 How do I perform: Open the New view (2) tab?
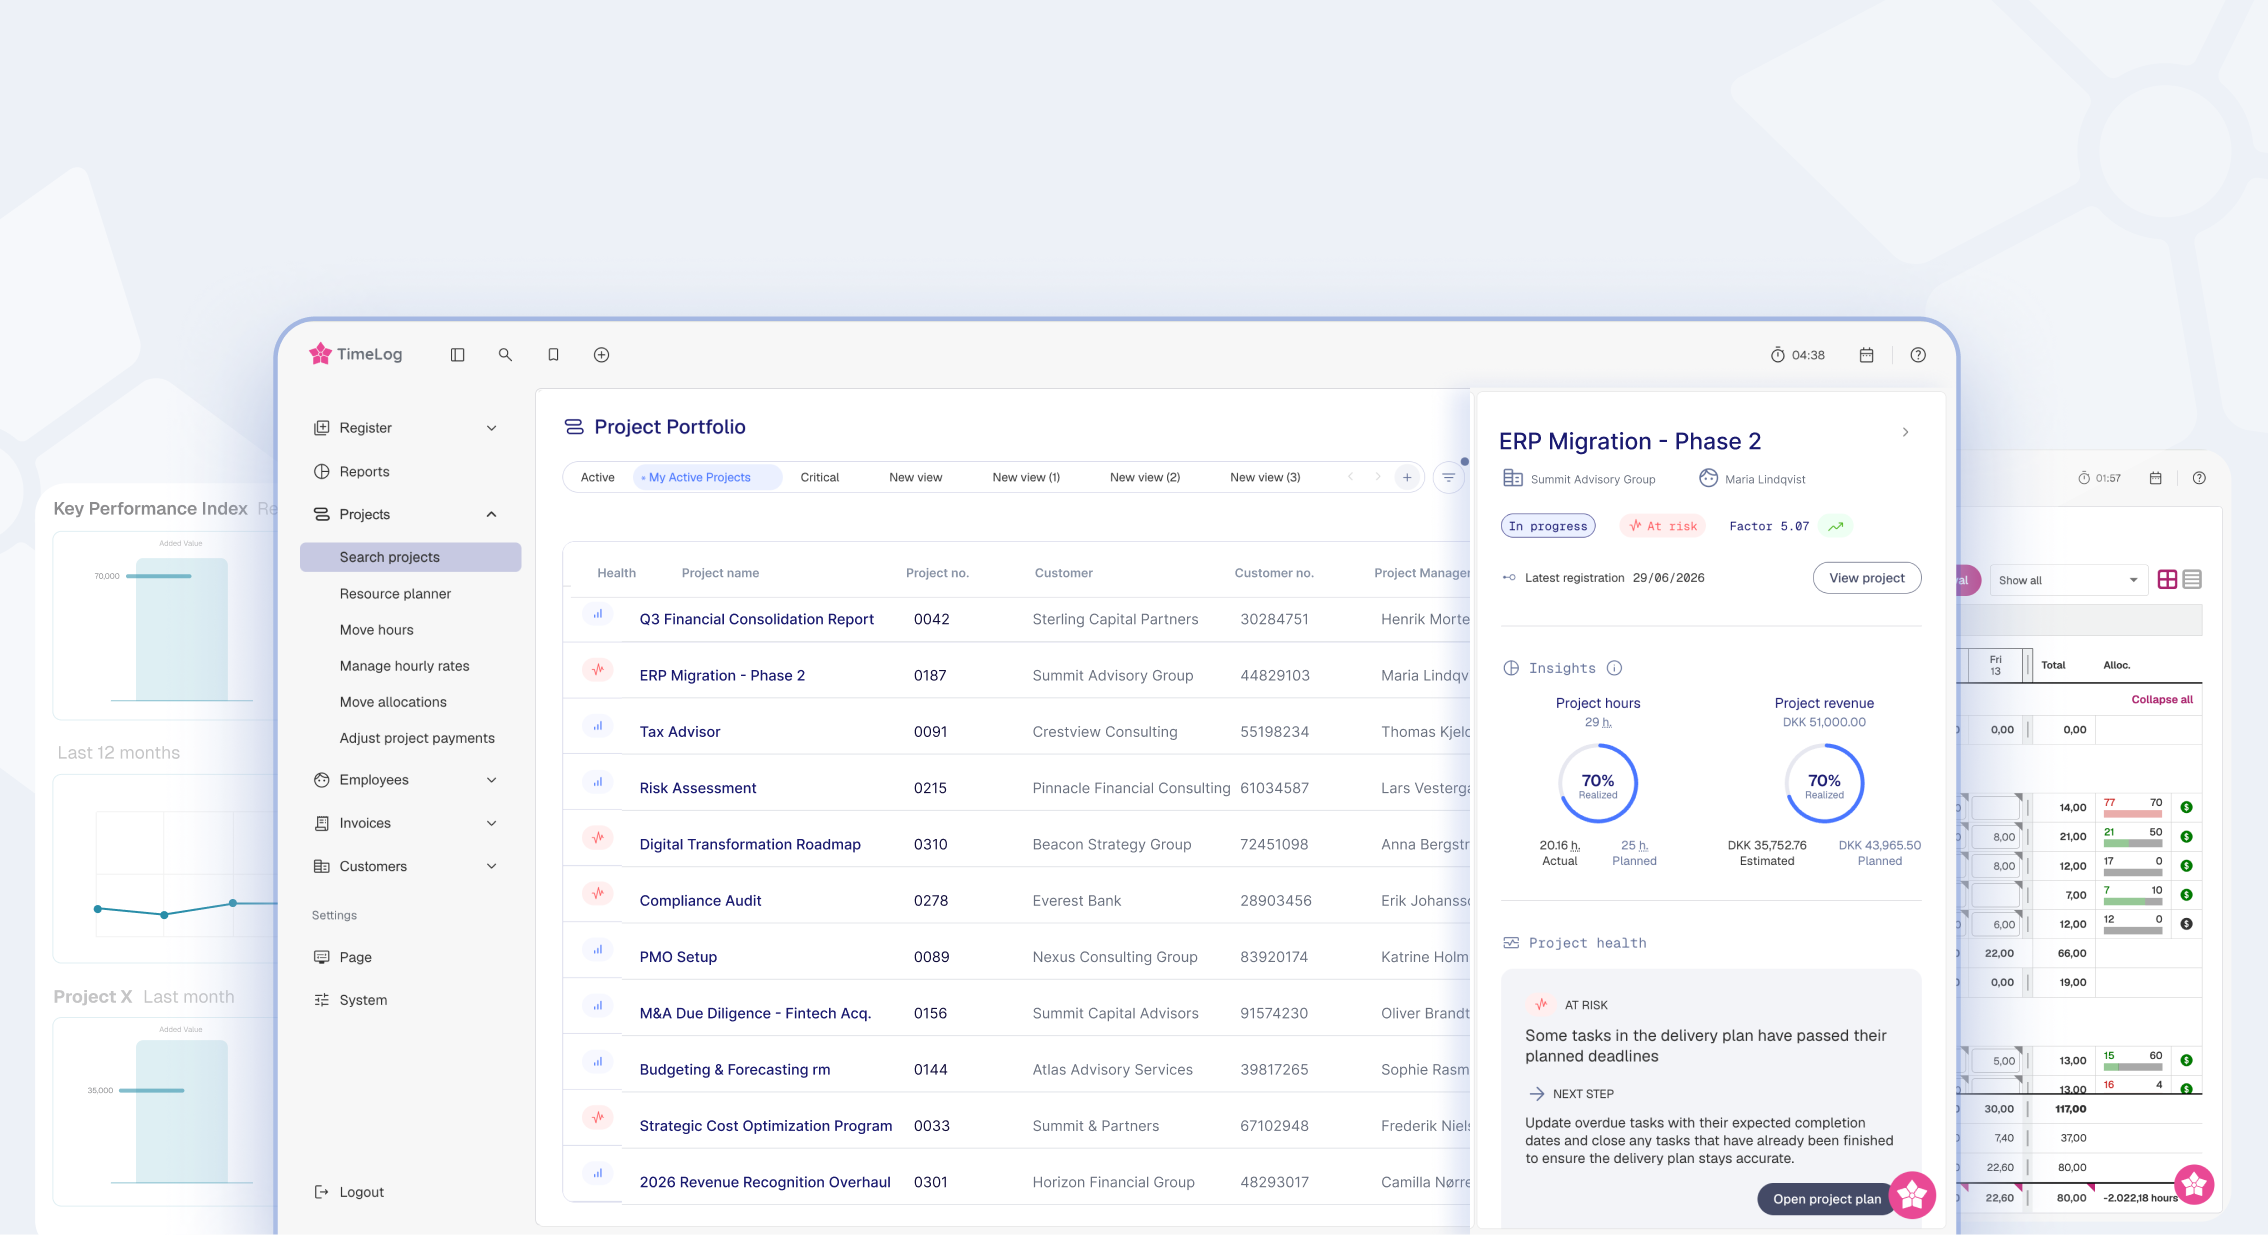point(1145,478)
